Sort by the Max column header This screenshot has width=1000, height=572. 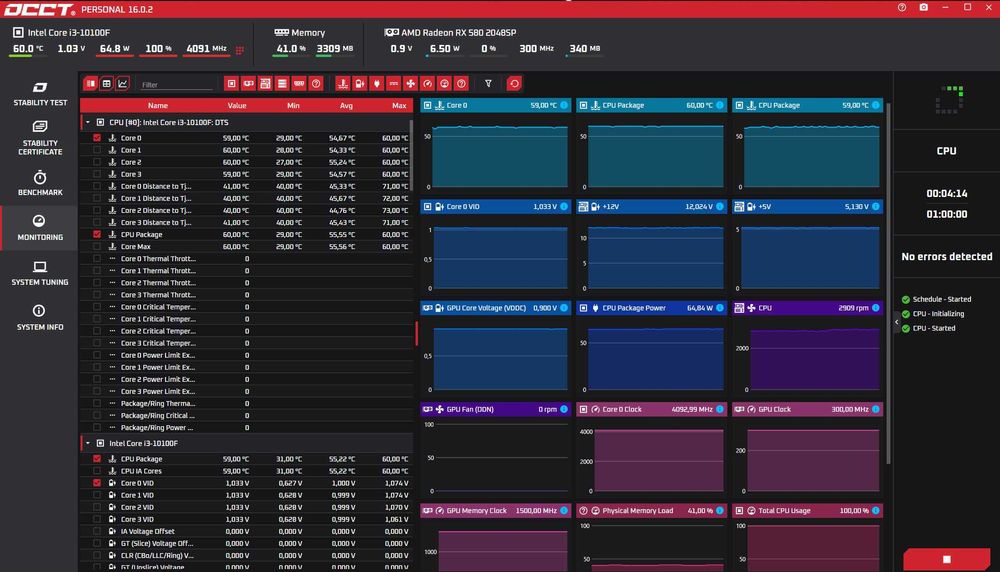pos(399,105)
